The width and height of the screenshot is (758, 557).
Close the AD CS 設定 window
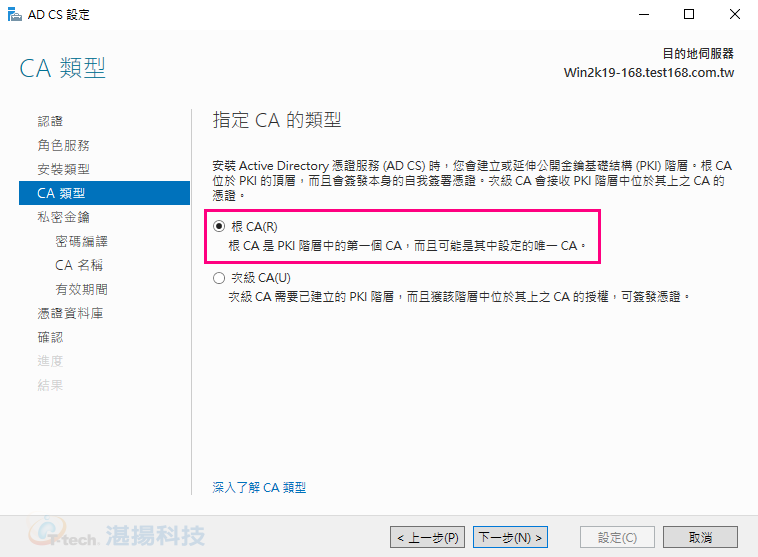point(735,15)
